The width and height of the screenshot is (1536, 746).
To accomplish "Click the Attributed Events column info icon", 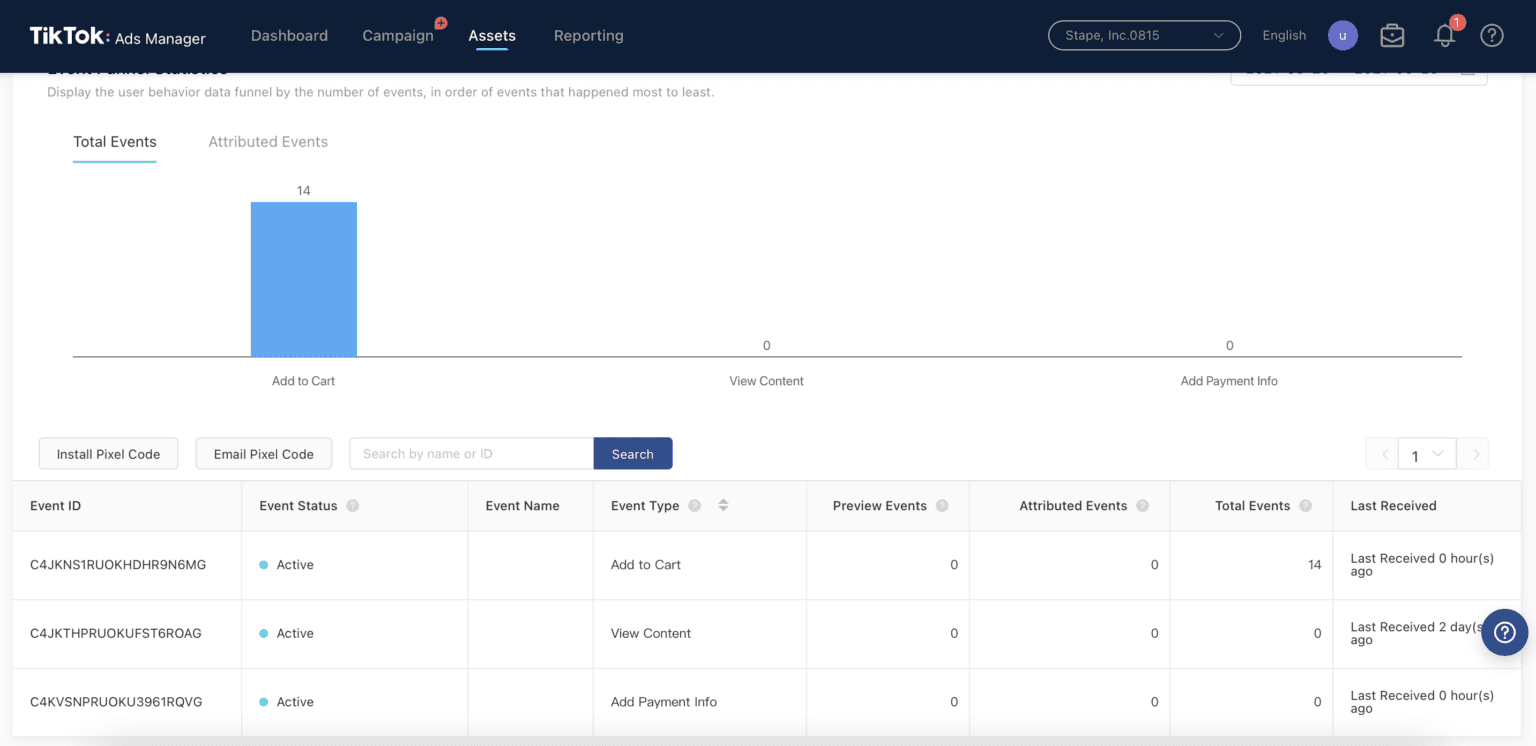I will [1142, 506].
